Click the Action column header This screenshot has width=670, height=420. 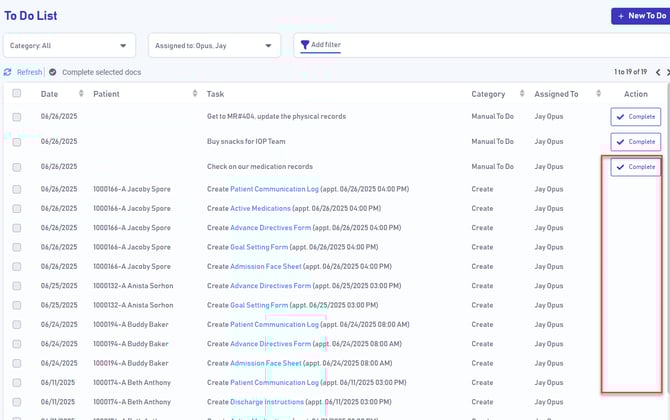pyautogui.click(x=636, y=94)
